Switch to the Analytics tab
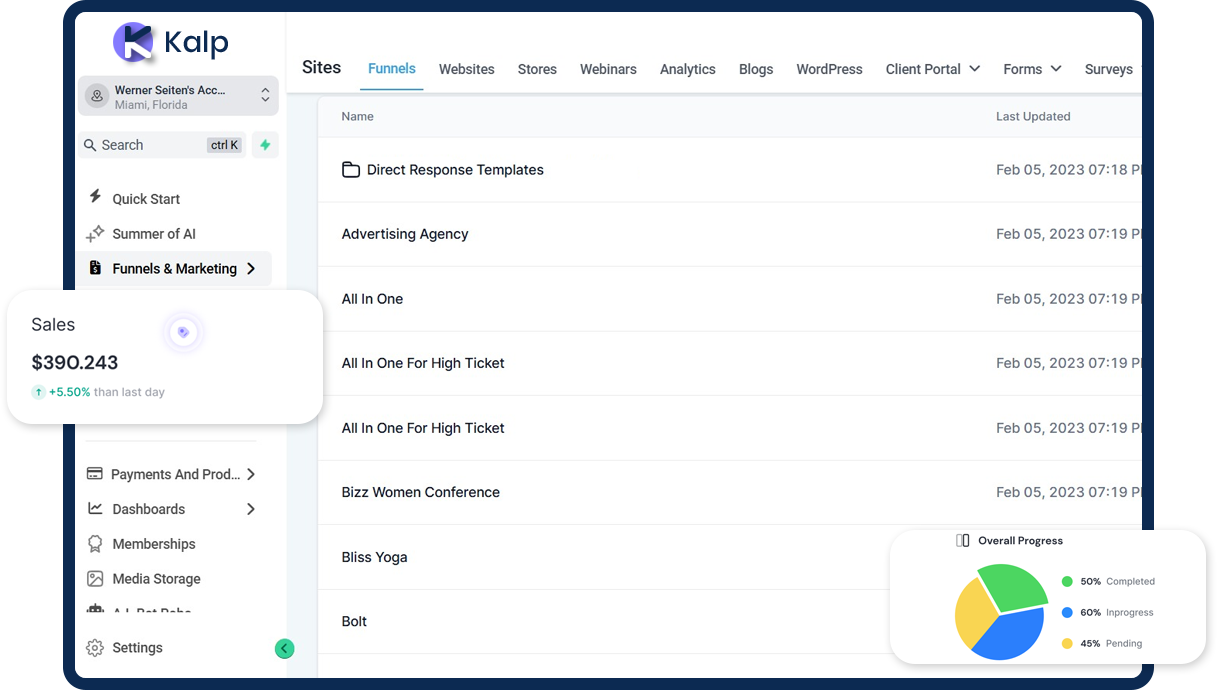1217x690 pixels. (687, 69)
